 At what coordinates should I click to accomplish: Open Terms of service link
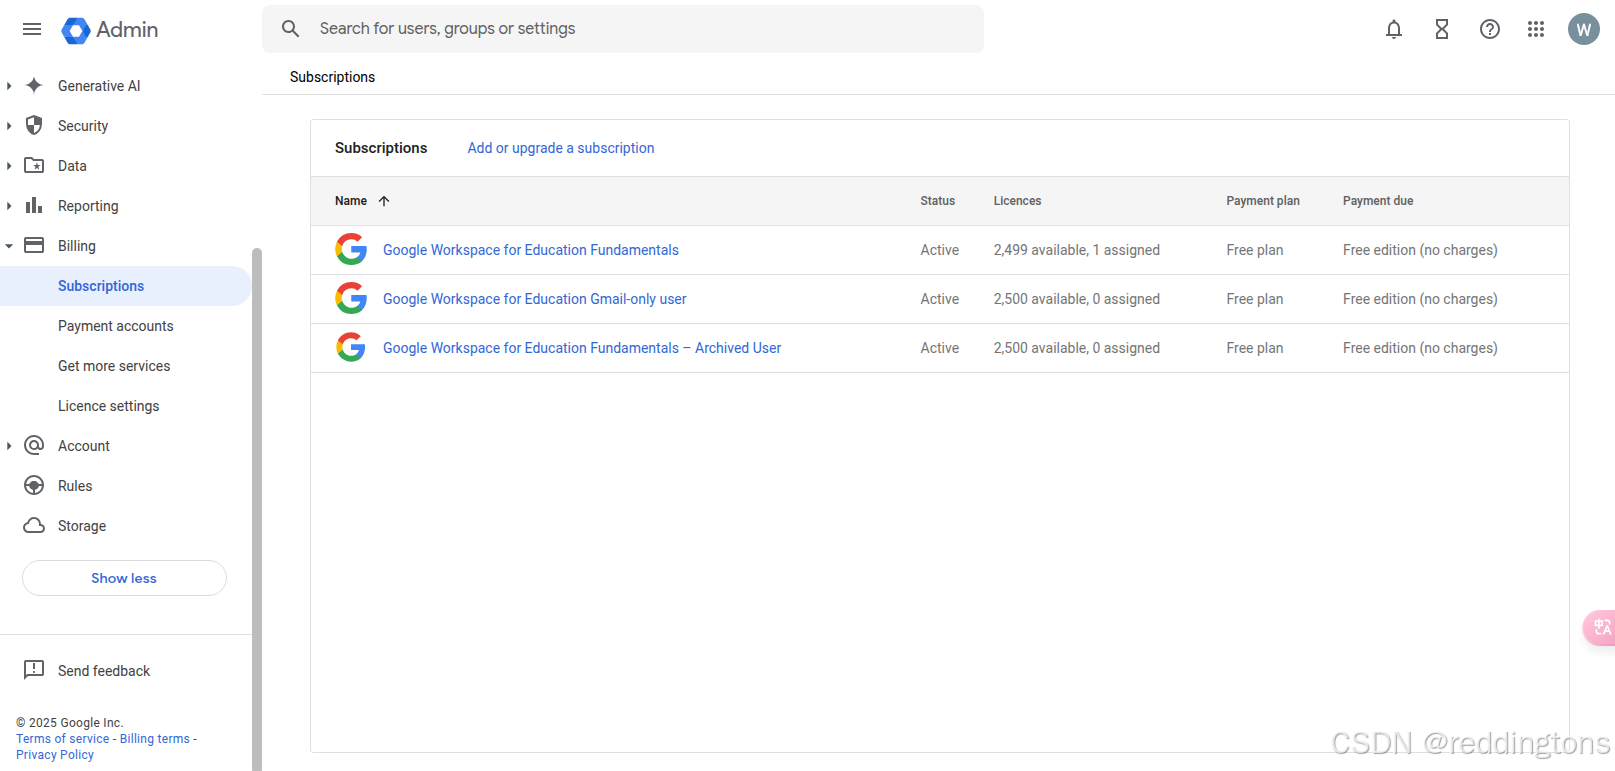click(x=63, y=739)
